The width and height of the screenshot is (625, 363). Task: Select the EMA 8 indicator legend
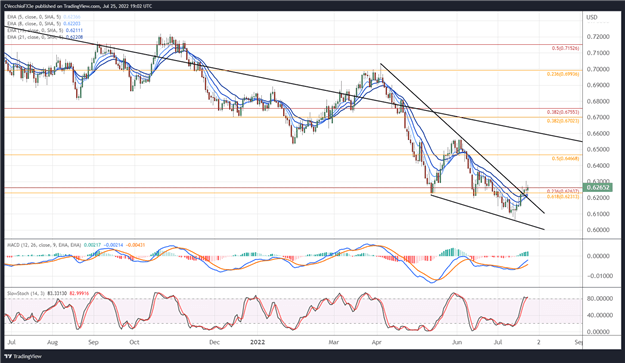click(x=44, y=24)
